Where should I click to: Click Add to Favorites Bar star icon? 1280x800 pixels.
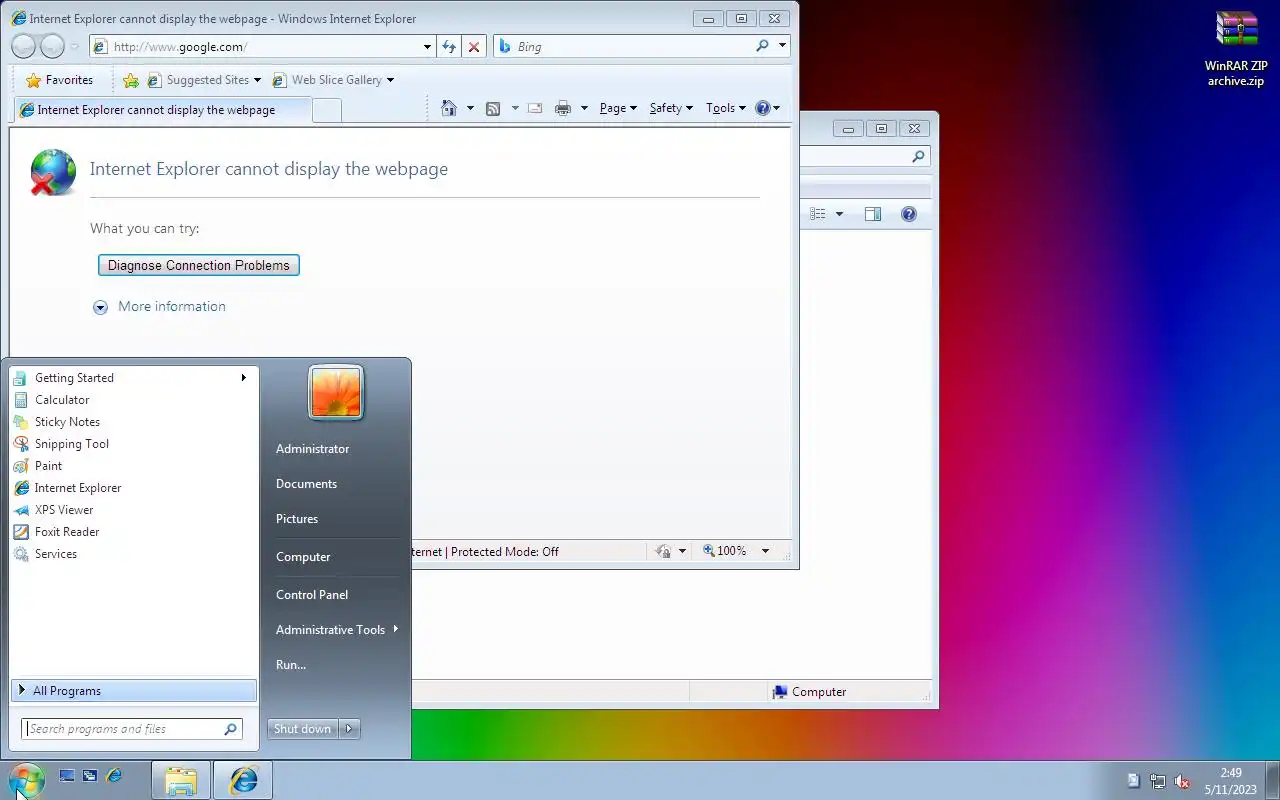pyautogui.click(x=131, y=80)
